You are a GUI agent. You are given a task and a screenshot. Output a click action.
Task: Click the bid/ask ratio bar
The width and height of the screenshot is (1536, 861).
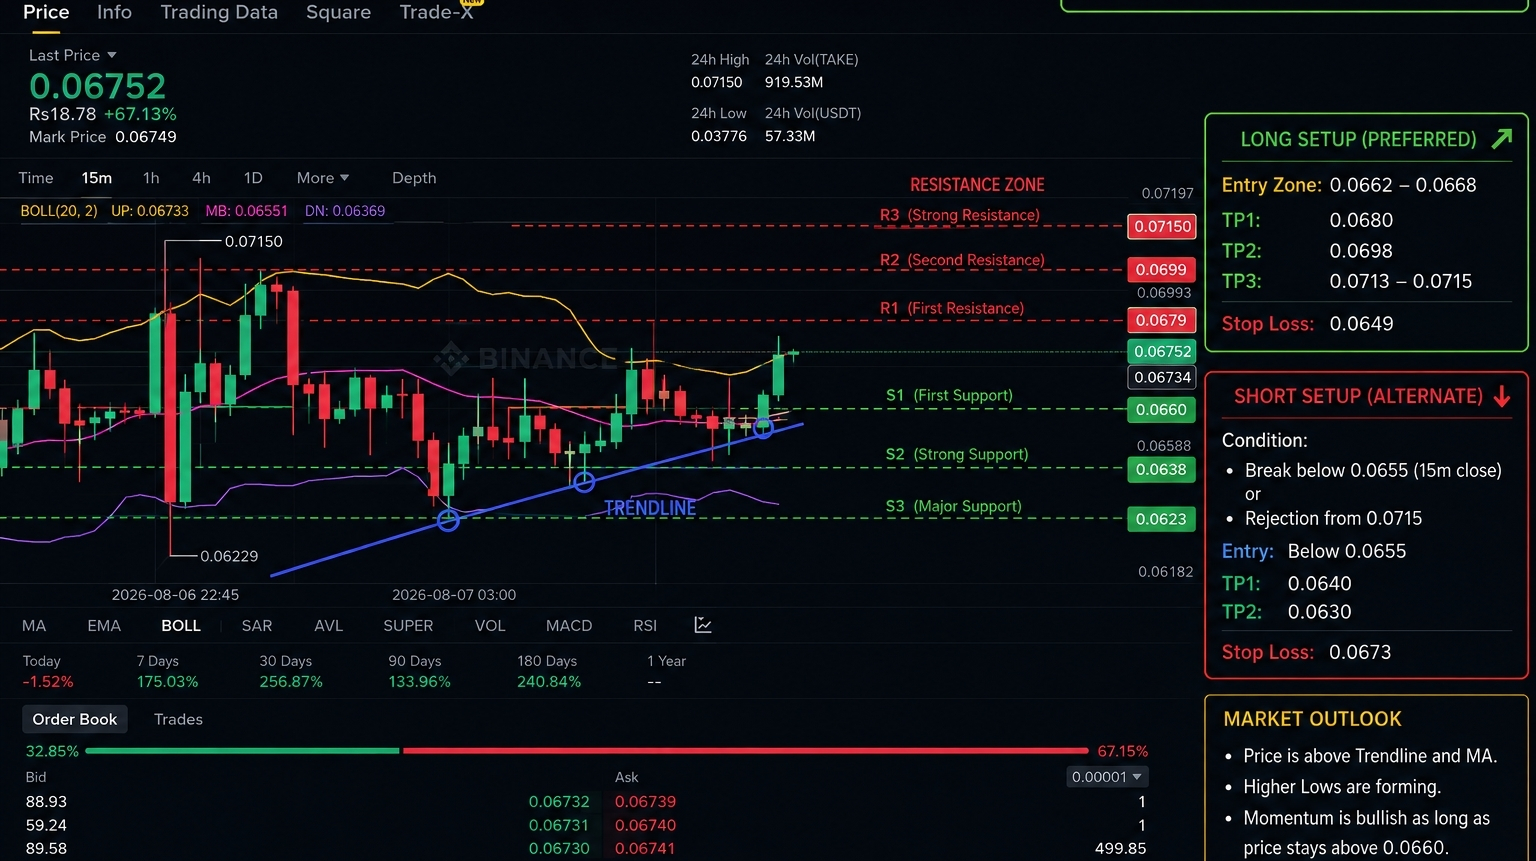(587, 750)
